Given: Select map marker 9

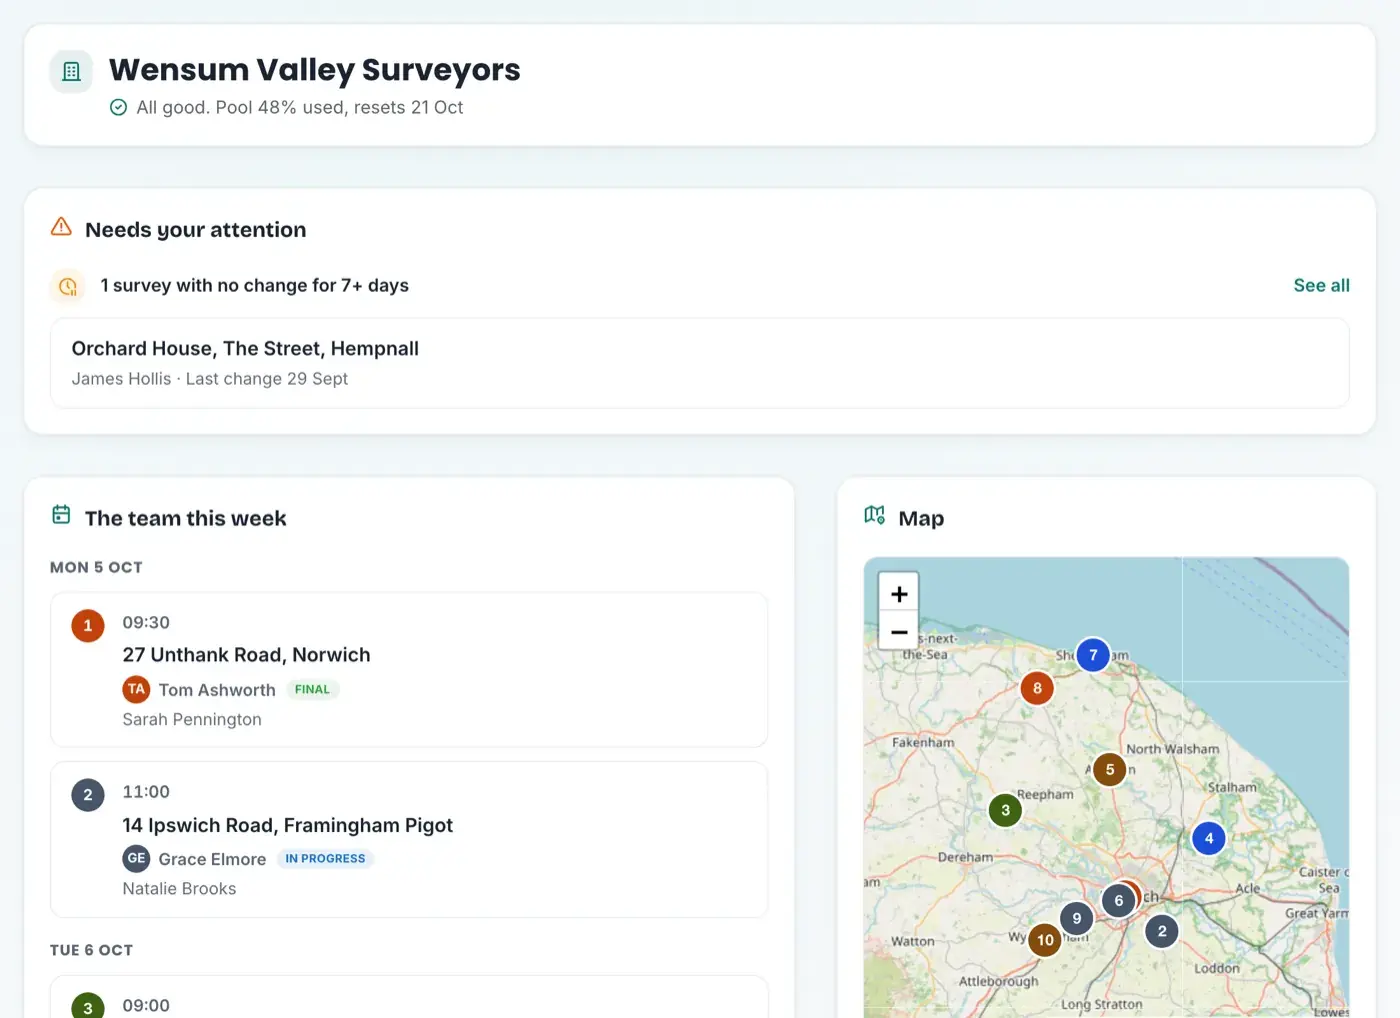Looking at the screenshot, I should tap(1076, 918).
